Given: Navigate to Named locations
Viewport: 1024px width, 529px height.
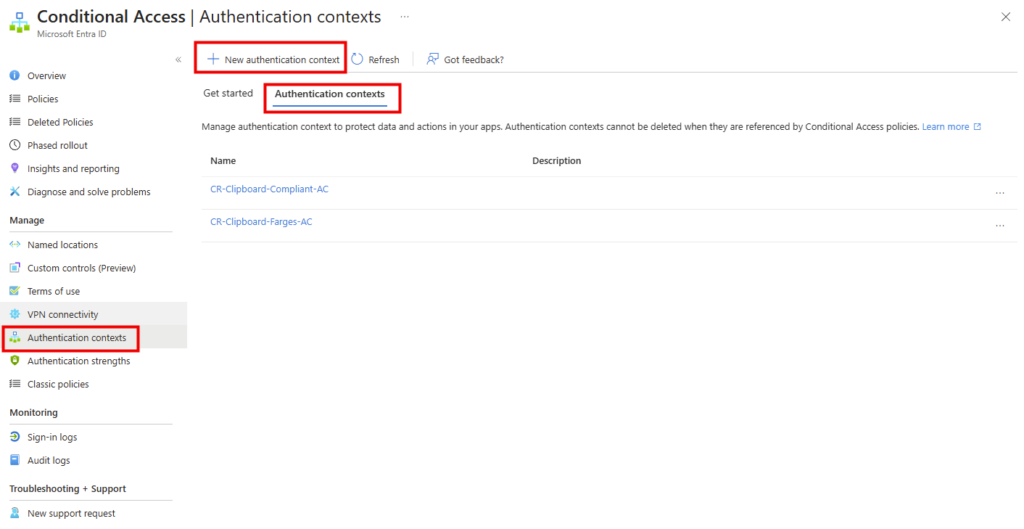Looking at the screenshot, I should coord(63,244).
